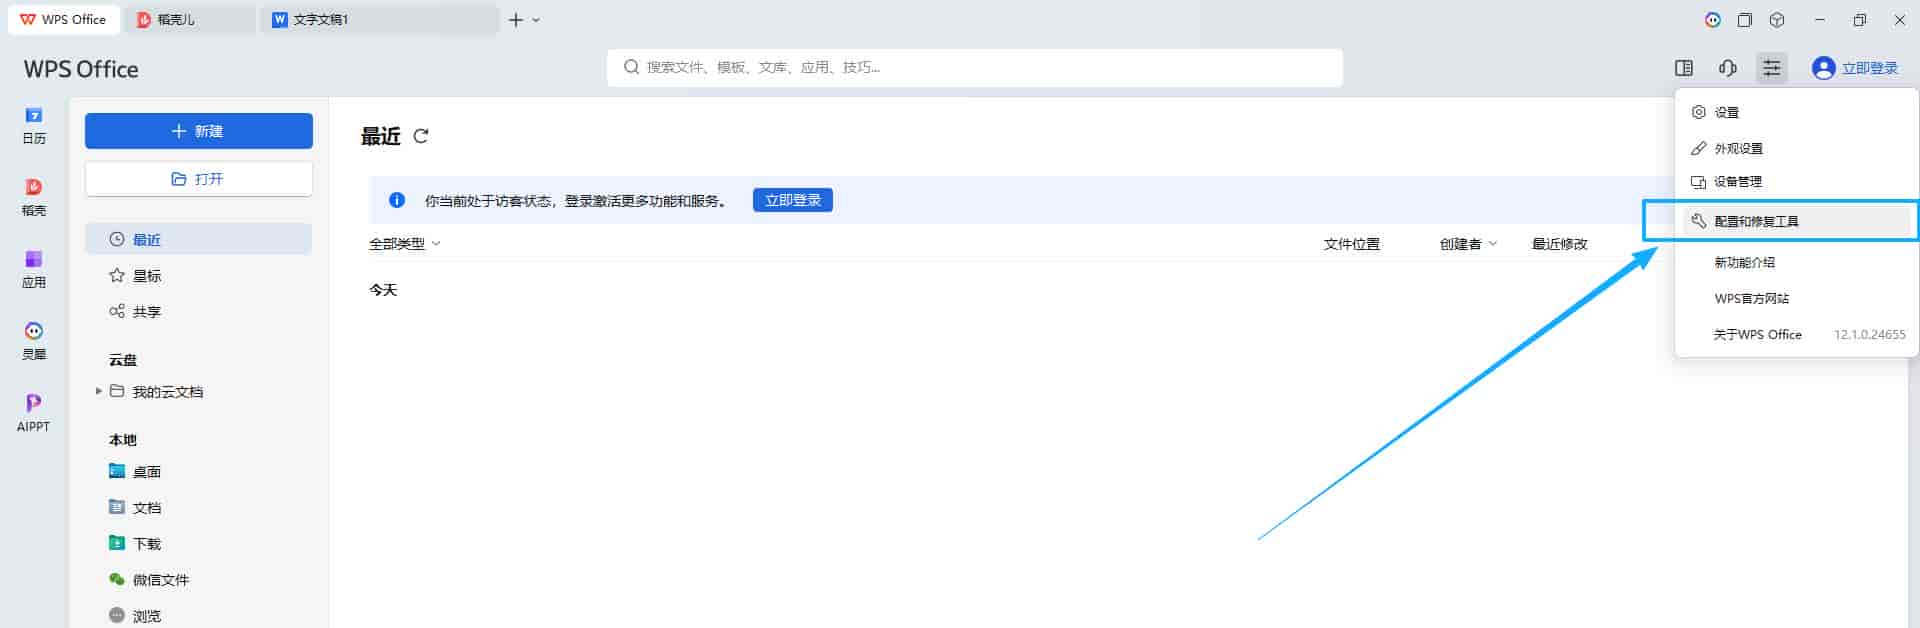1920x628 pixels.
Task: Click the 今天 group label
Action: (383, 290)
